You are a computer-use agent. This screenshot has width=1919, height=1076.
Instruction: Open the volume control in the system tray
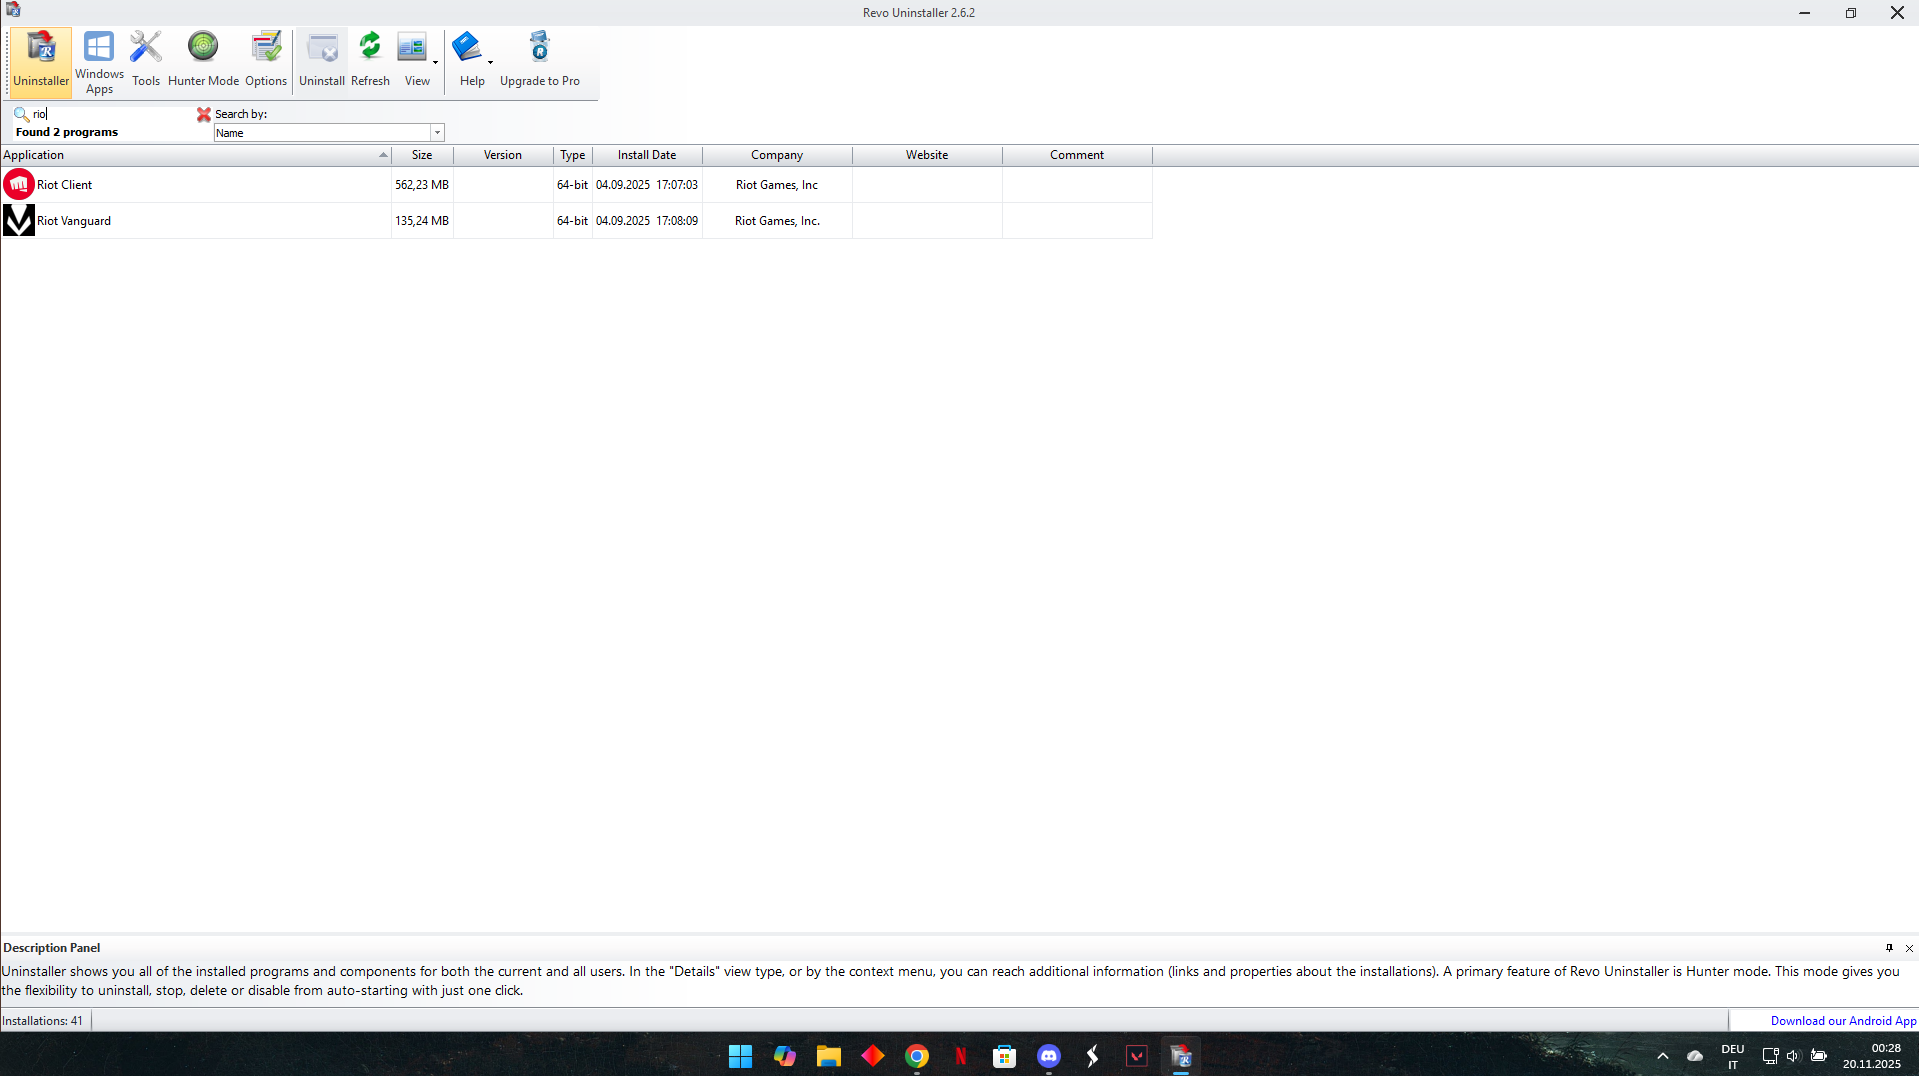pyautogui.click(x=1793, y=1056)
